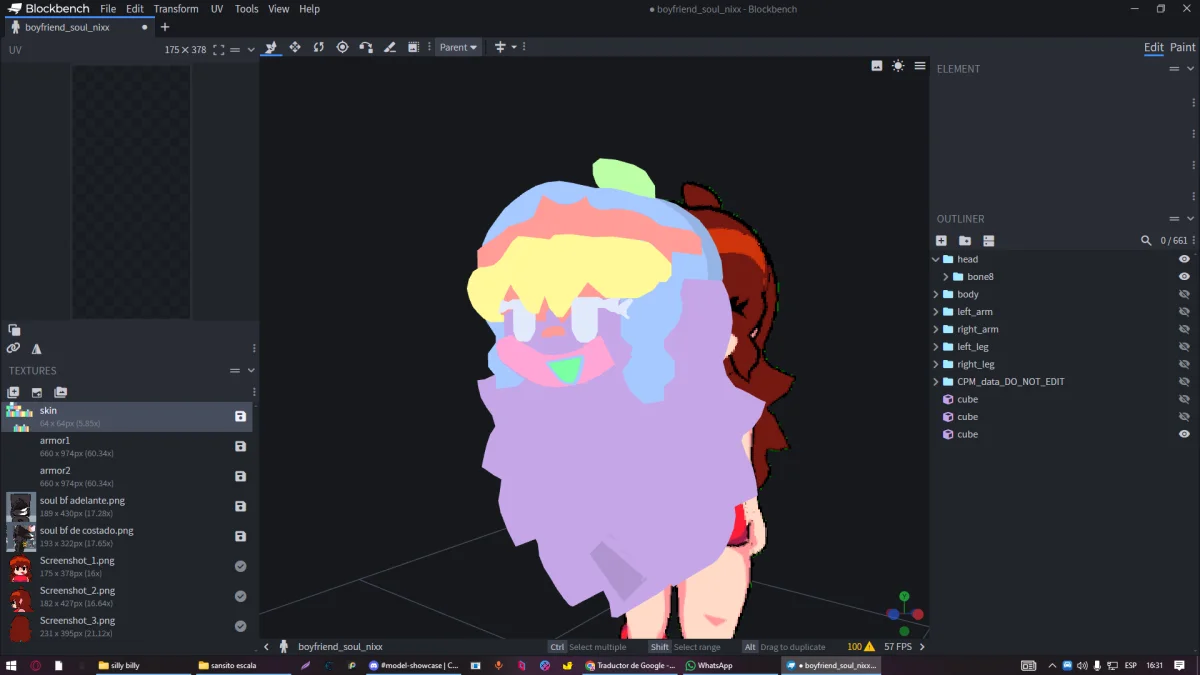Select the Pivot tool in toolbar
The width and height of the screenshot is (1200, 675).
click(342, 47)
